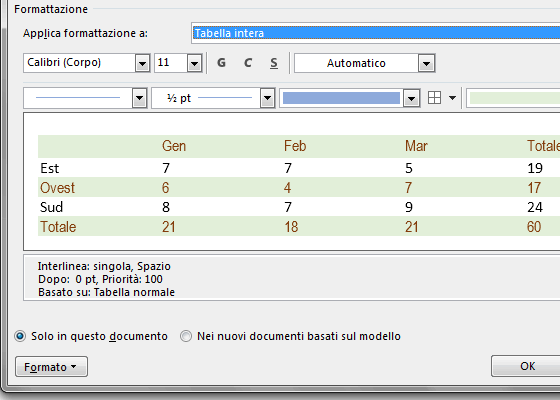Open the Calibri (Corpo) font dropdown
560x400 pixels.
pos(142,64)
